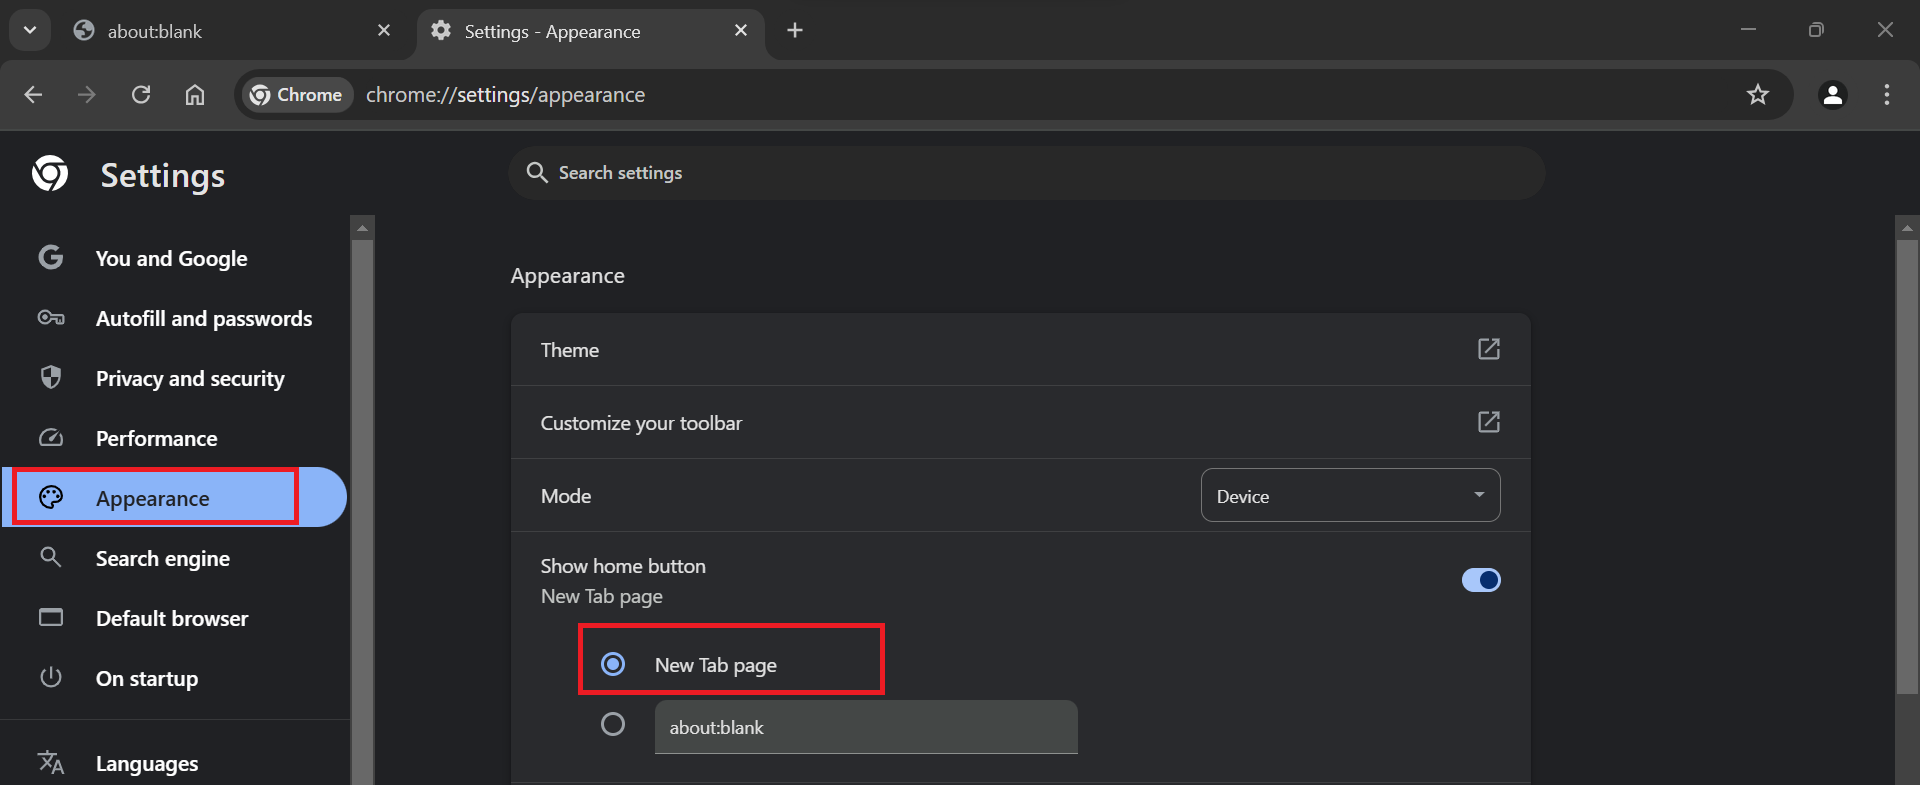Viewport: 1920px width, 785px height.
Task: Click the sidebar scrollbar up arrow
Action: tap(363, 228)
